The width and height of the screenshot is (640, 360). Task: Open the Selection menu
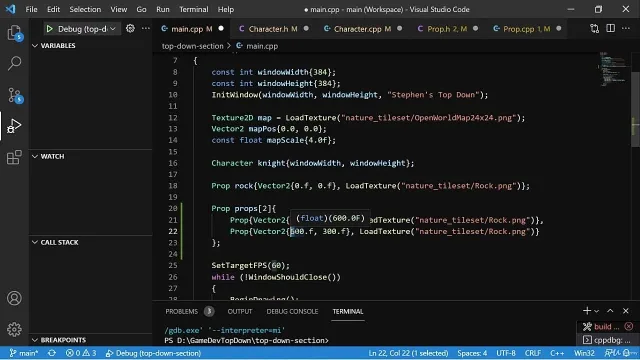click(x=85, y=9)
